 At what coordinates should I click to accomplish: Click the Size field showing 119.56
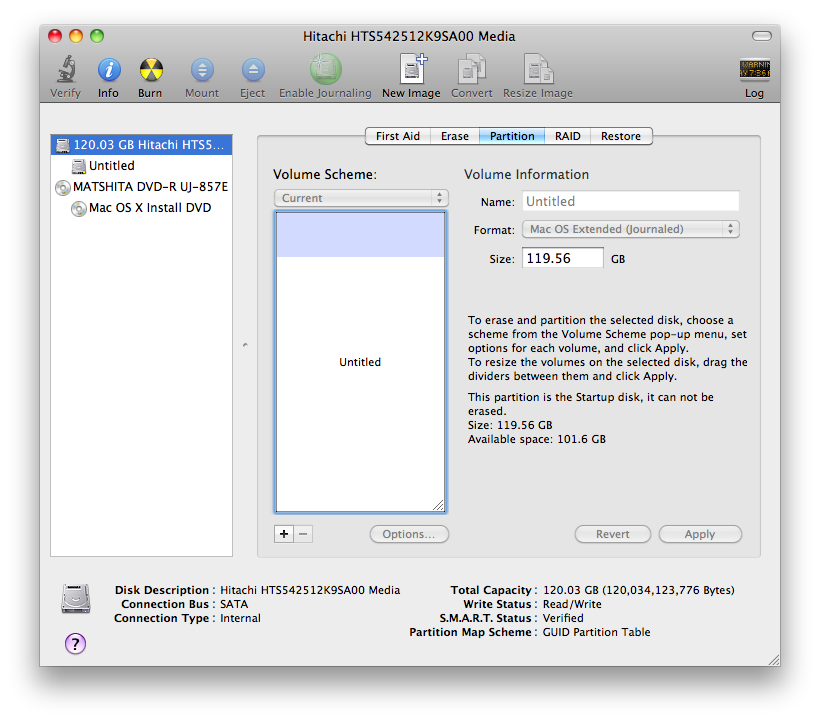point(563,258)
